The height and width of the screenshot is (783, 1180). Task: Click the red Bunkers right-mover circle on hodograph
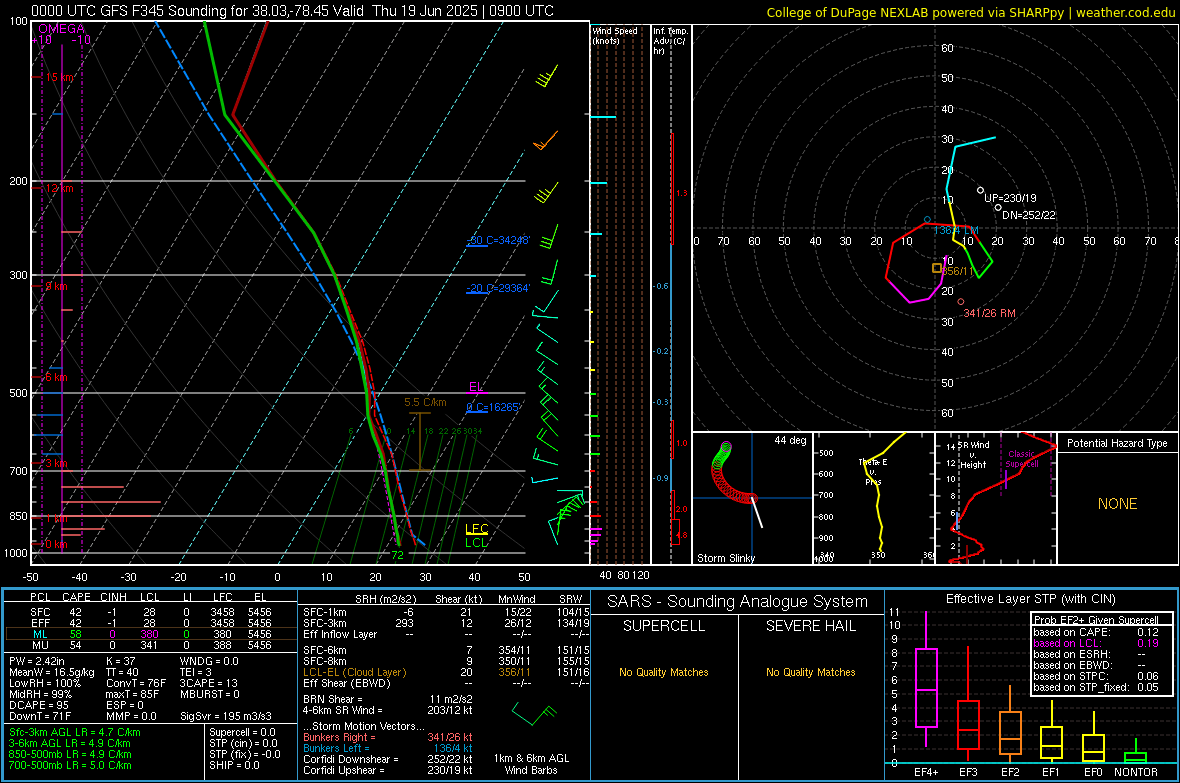click(960, 302)
